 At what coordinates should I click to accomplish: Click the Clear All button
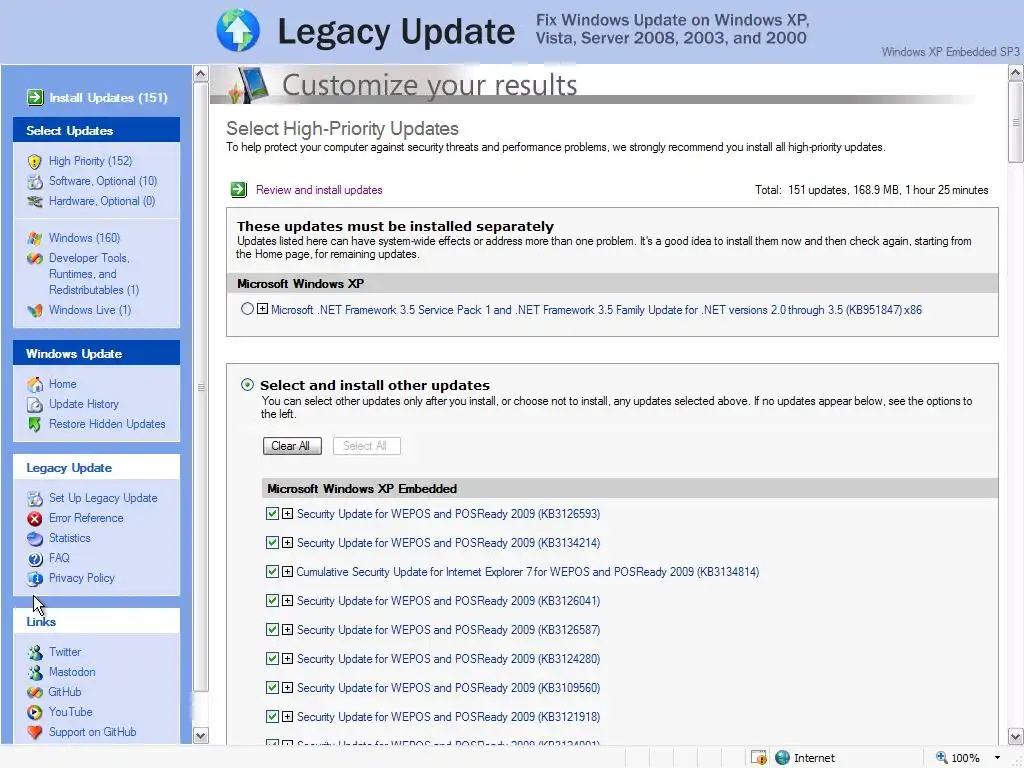pos(292,446)
